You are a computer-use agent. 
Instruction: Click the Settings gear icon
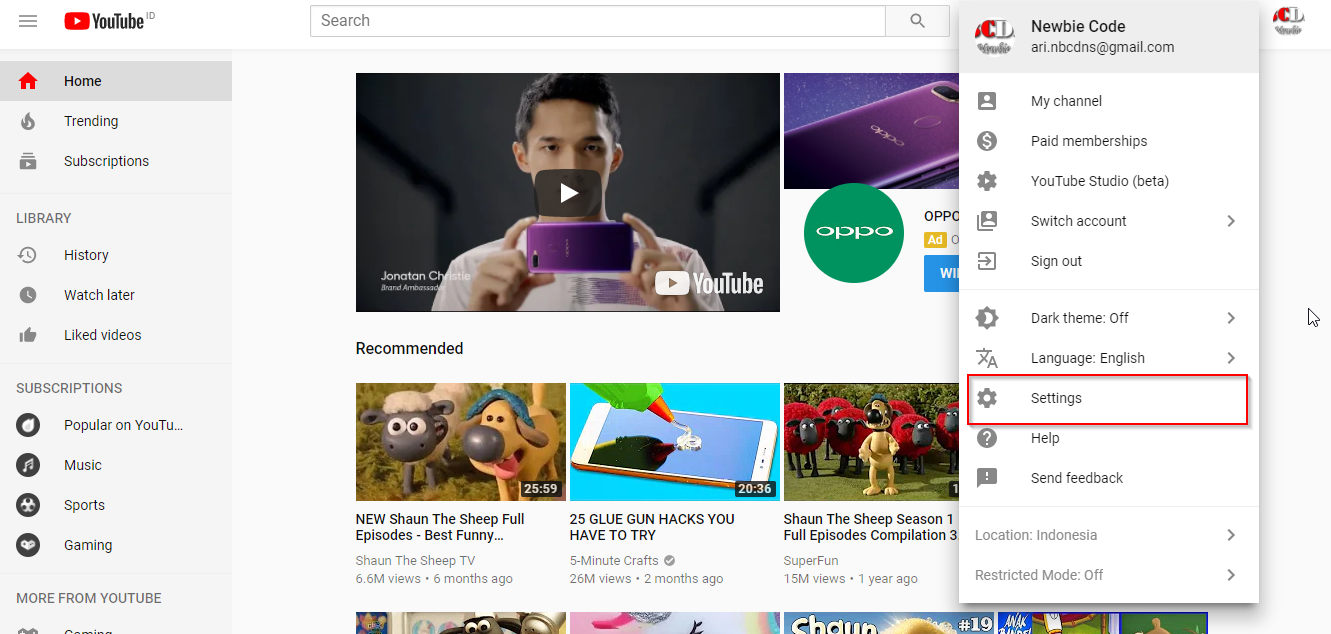pyautogui.click(x=987, y=398)
